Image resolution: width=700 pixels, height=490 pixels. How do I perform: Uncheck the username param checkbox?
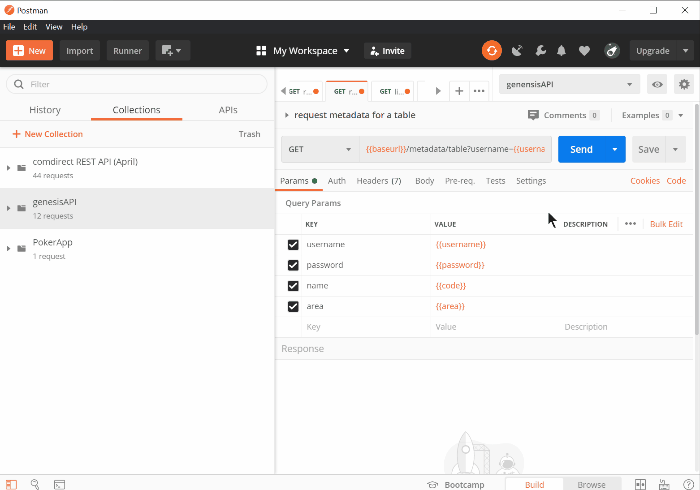[x=293, y=245]
